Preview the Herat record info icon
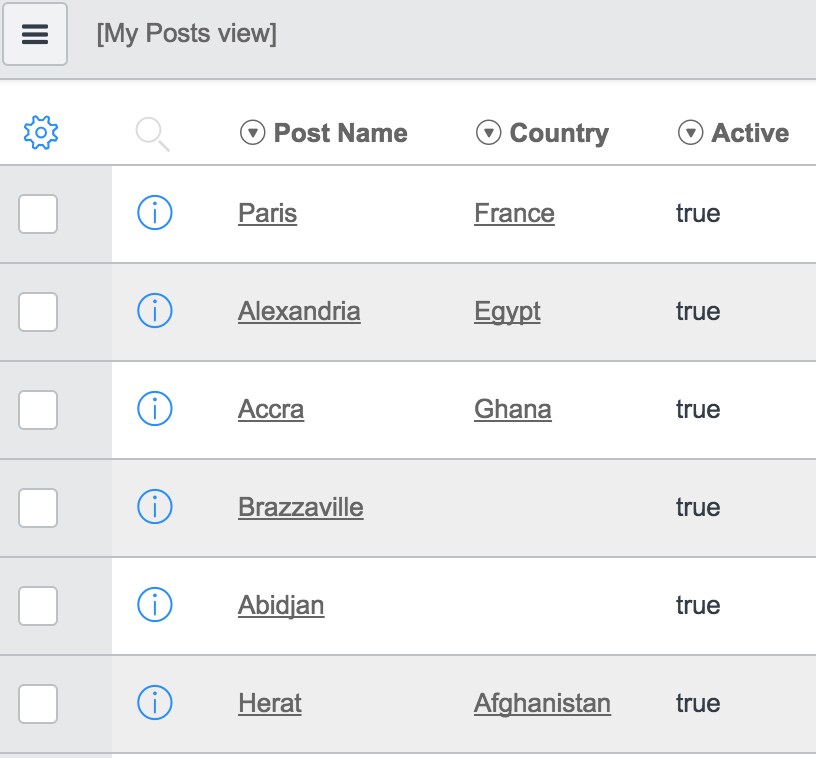 tap(155, 702)
